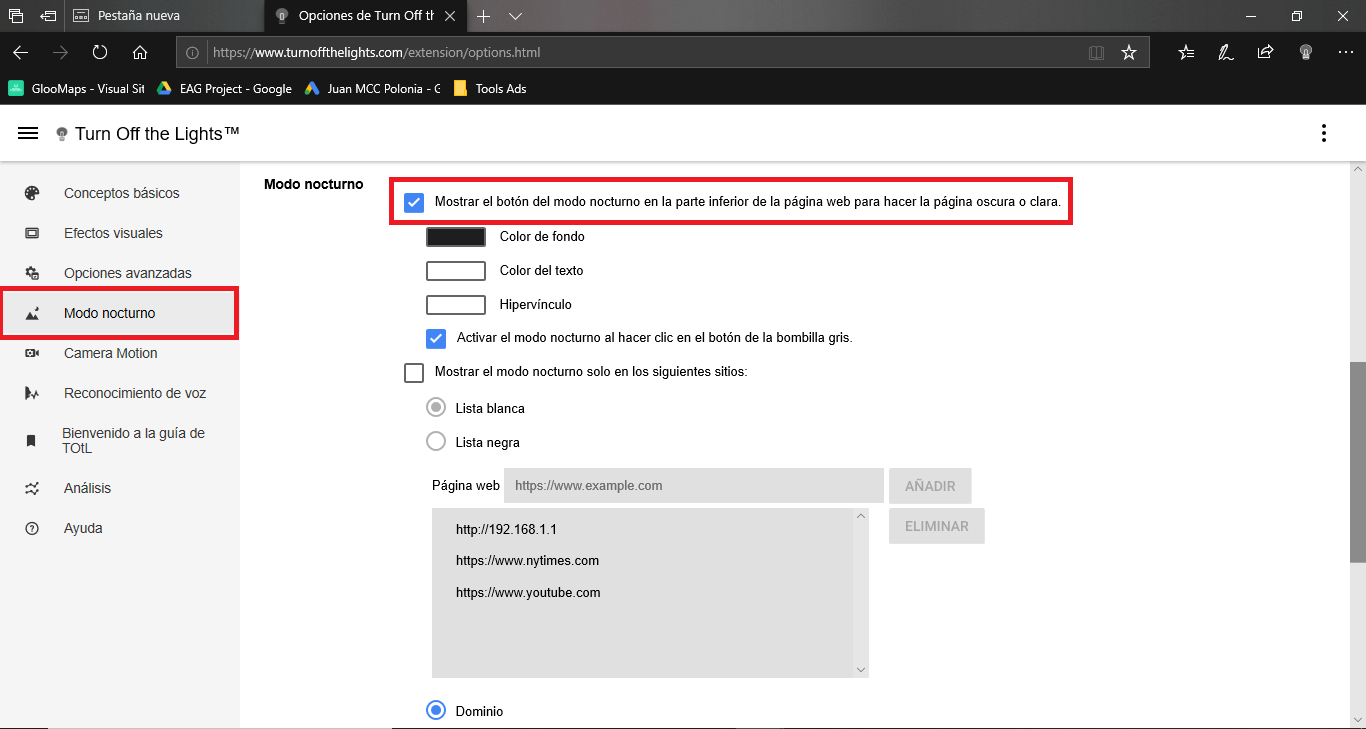Uncheck Mostrar el botón del modo nocturno checkbox
1366x729 pixels.
point(414,202)
